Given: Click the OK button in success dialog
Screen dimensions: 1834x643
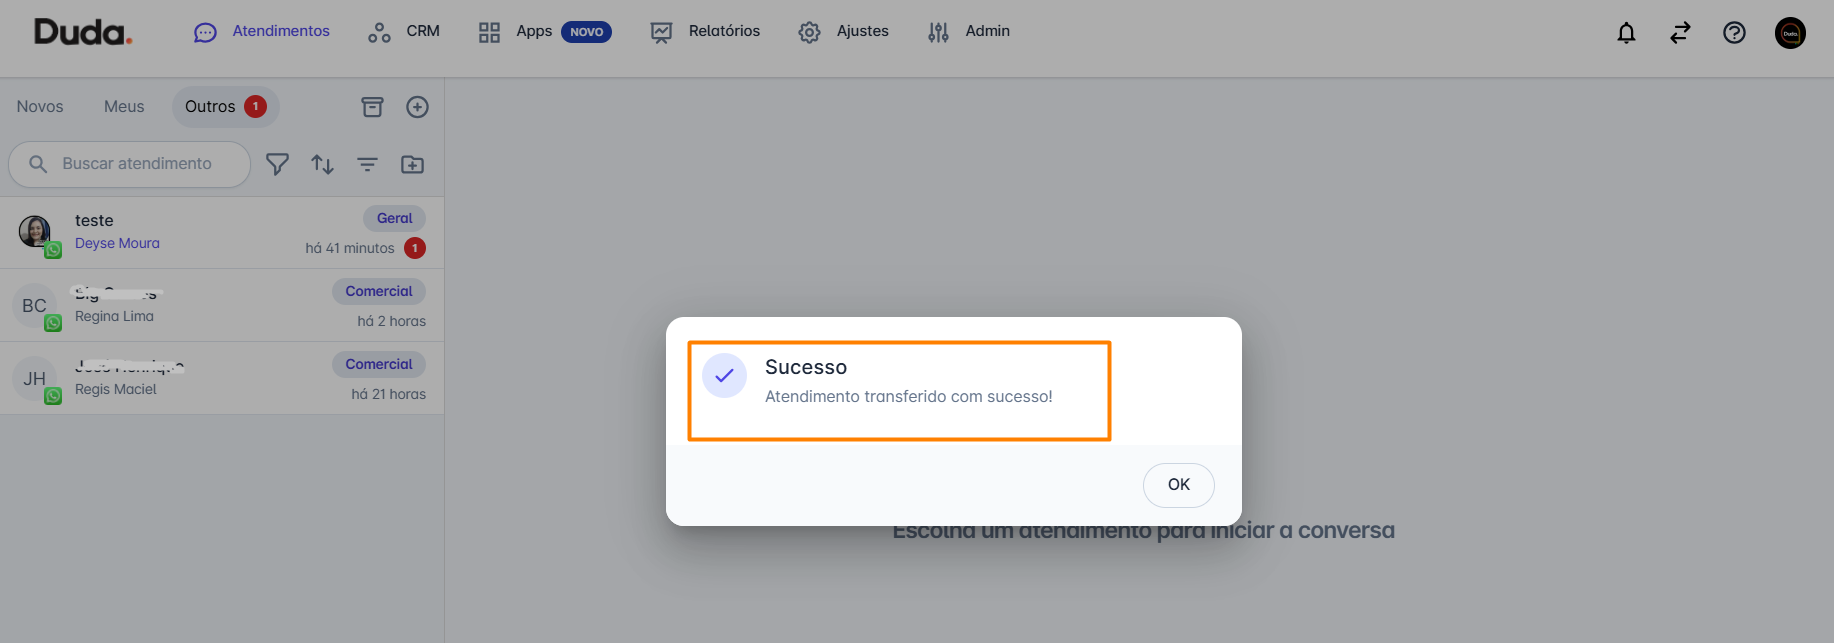Looking at the screenshot, I should [x=1178, y=485].
